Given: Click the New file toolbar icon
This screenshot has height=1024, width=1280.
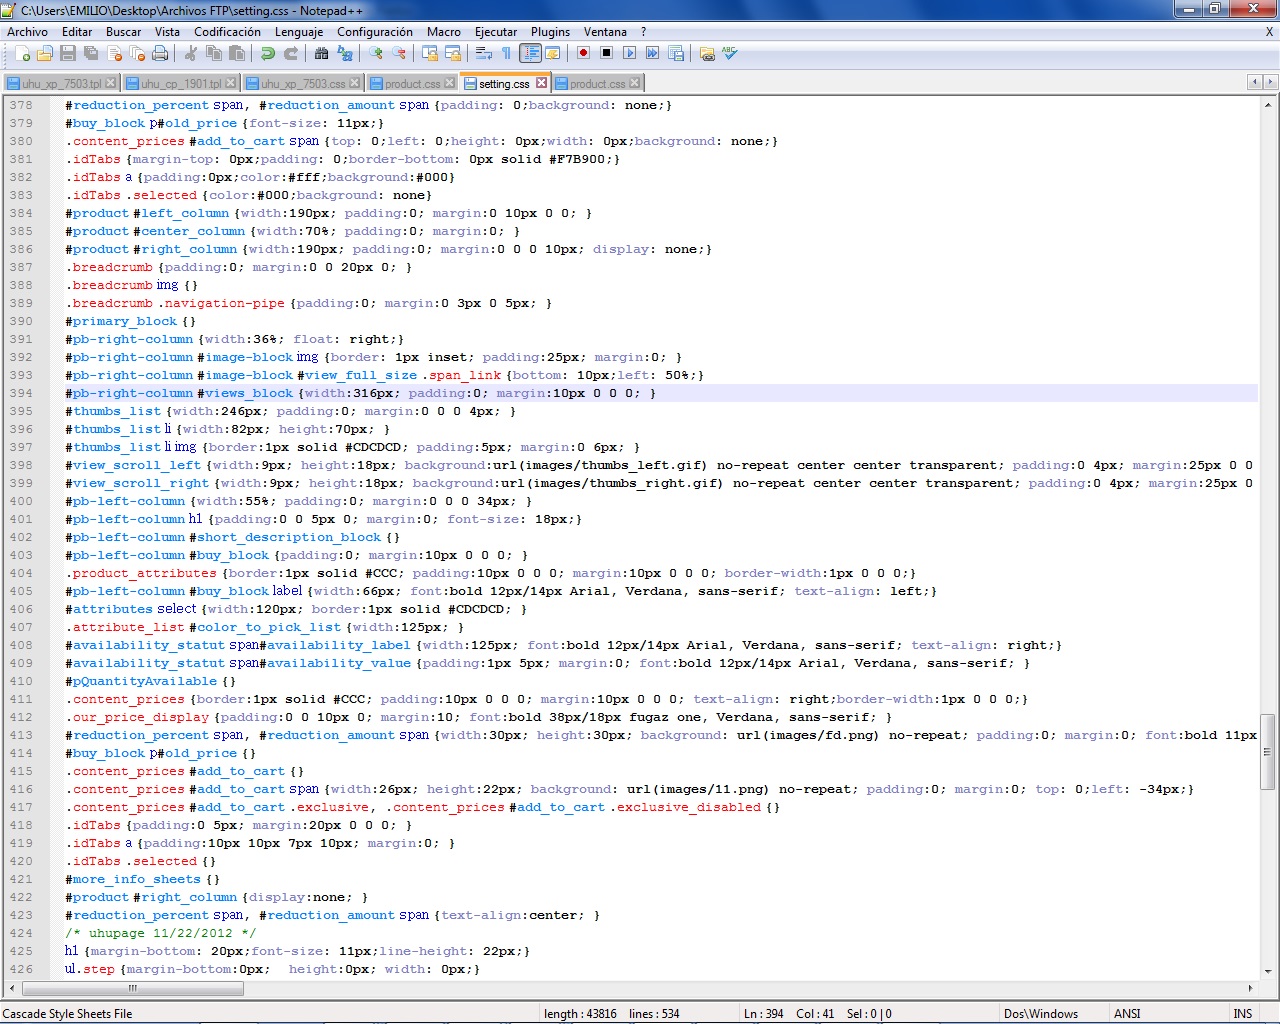Looking at the screenshot, I should tap(22, 54).
